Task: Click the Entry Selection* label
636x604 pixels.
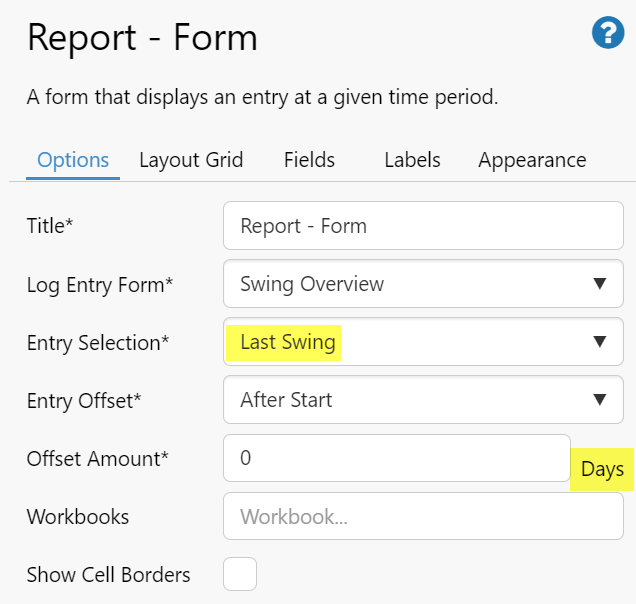Action: [98, 343]
